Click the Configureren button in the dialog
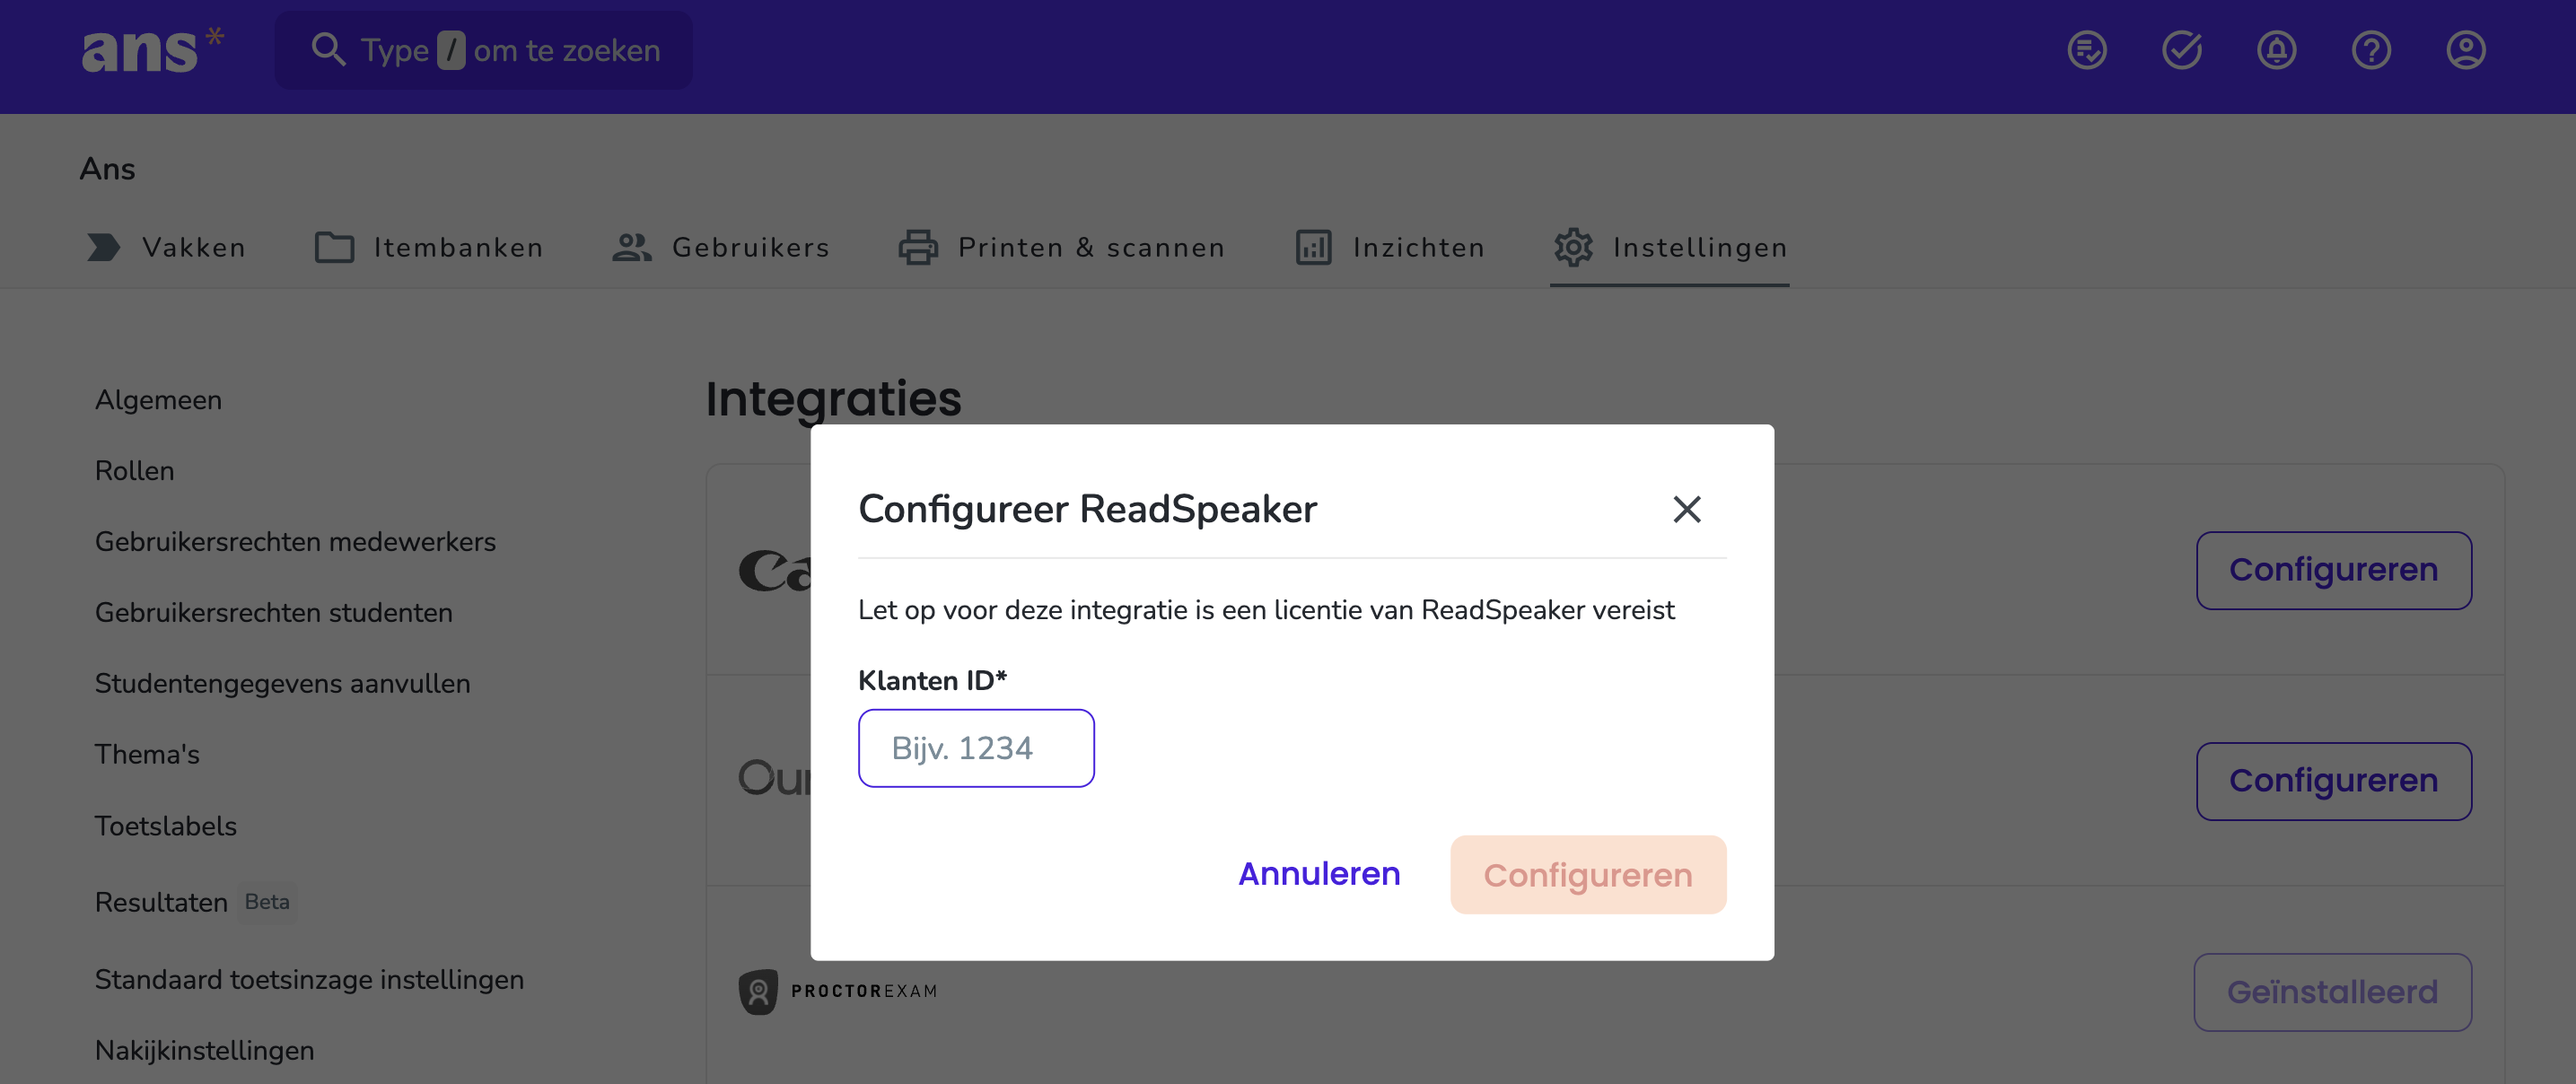Screen dimensions: 2576x1084 [1588, 875]
